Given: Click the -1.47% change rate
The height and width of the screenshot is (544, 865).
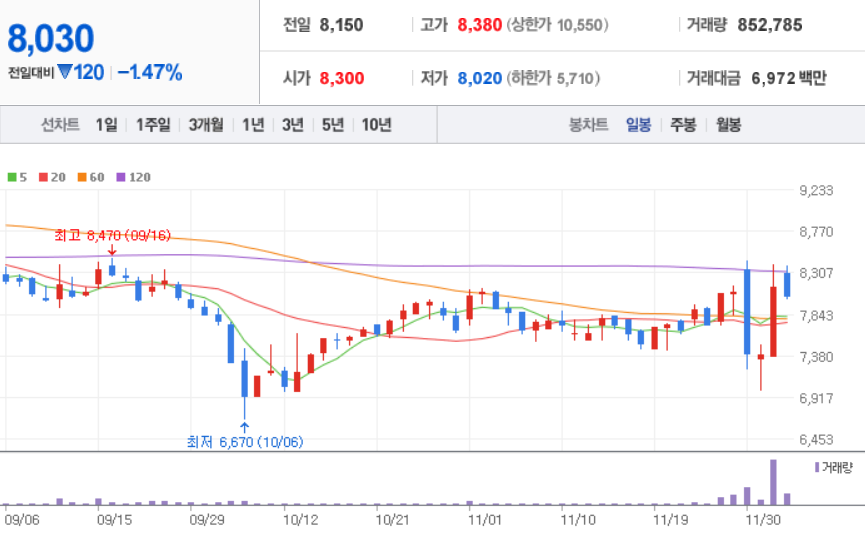Looking at the screenshot, I should (x=149, y=72).
